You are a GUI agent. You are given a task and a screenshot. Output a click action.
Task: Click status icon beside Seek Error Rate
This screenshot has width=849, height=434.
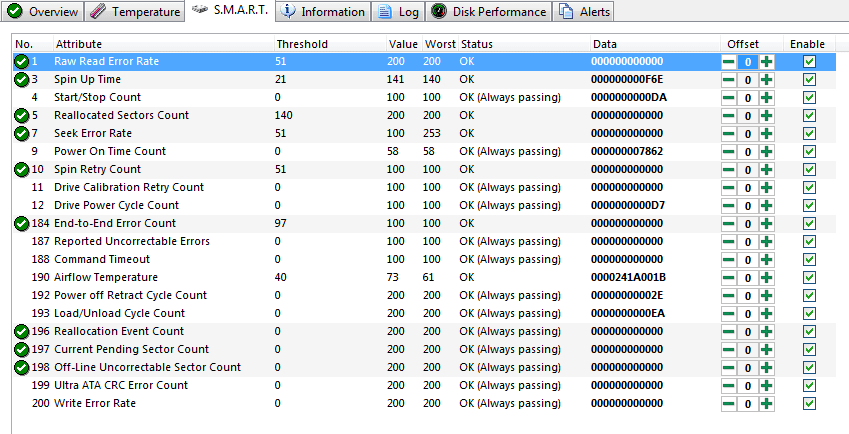pyautogui.click(x=21, y=134)
